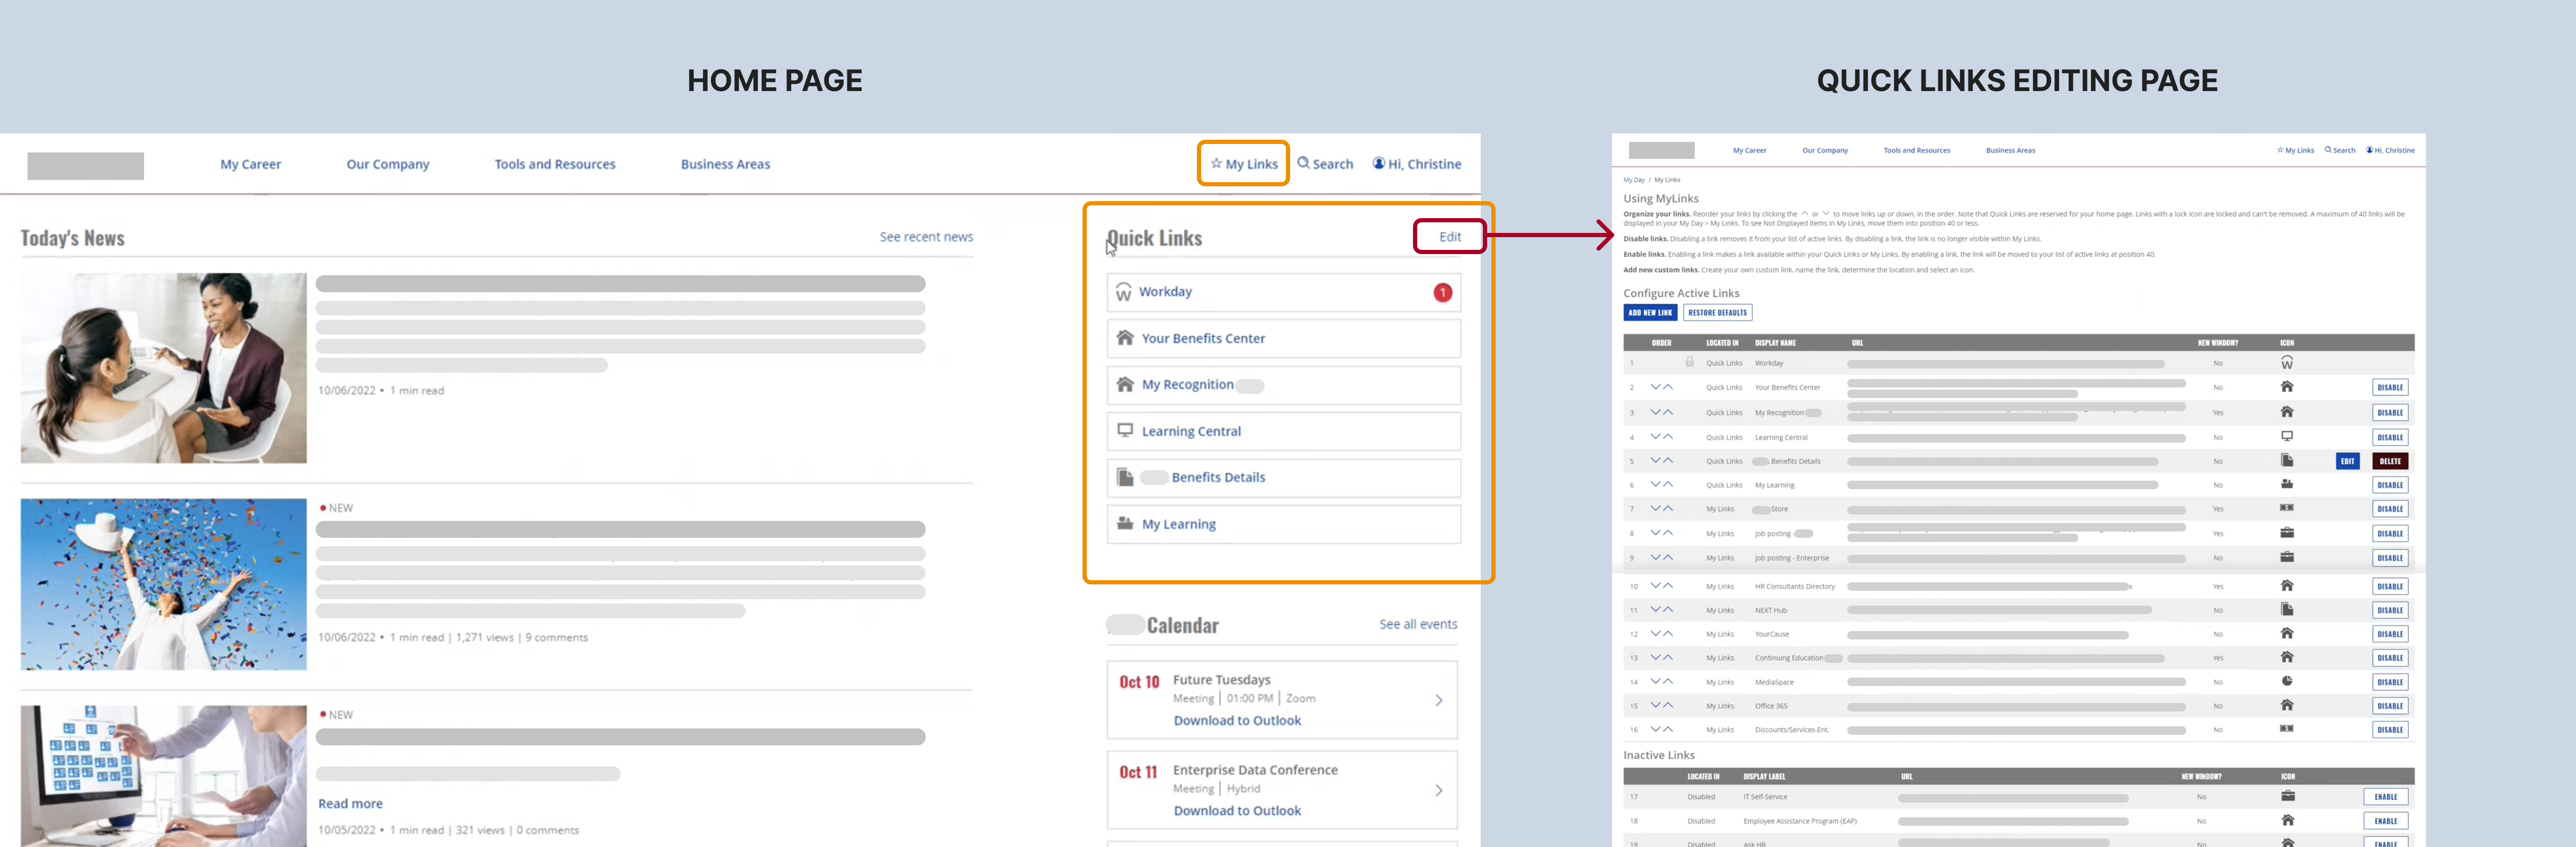Move My Recognition up with its up arrow
The image size is (2576, 847).
coord(1668,412)
